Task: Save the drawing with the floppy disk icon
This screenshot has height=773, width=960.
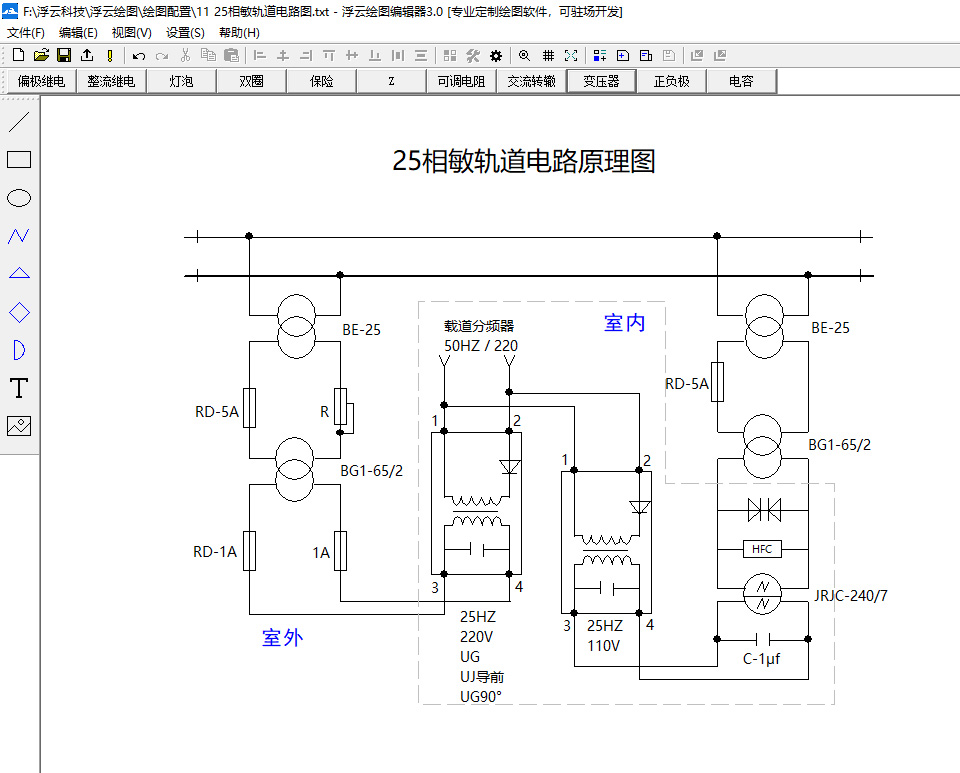Action: (64, 55)
